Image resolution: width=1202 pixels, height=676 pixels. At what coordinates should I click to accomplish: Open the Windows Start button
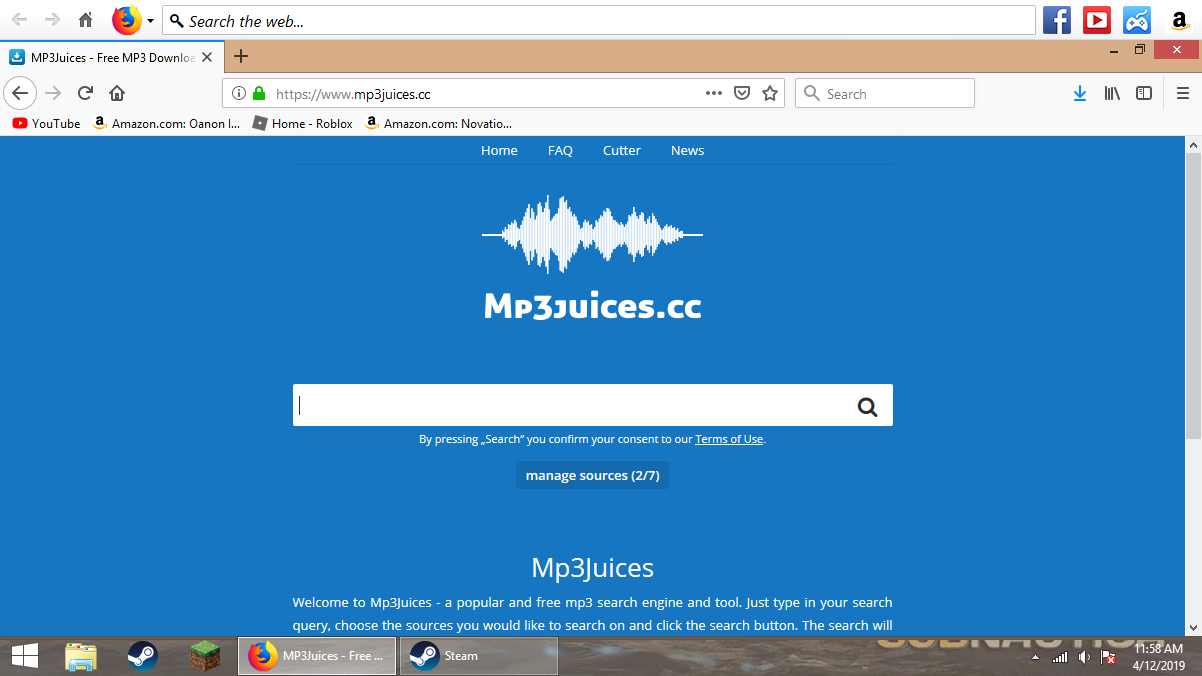[25, 656]
